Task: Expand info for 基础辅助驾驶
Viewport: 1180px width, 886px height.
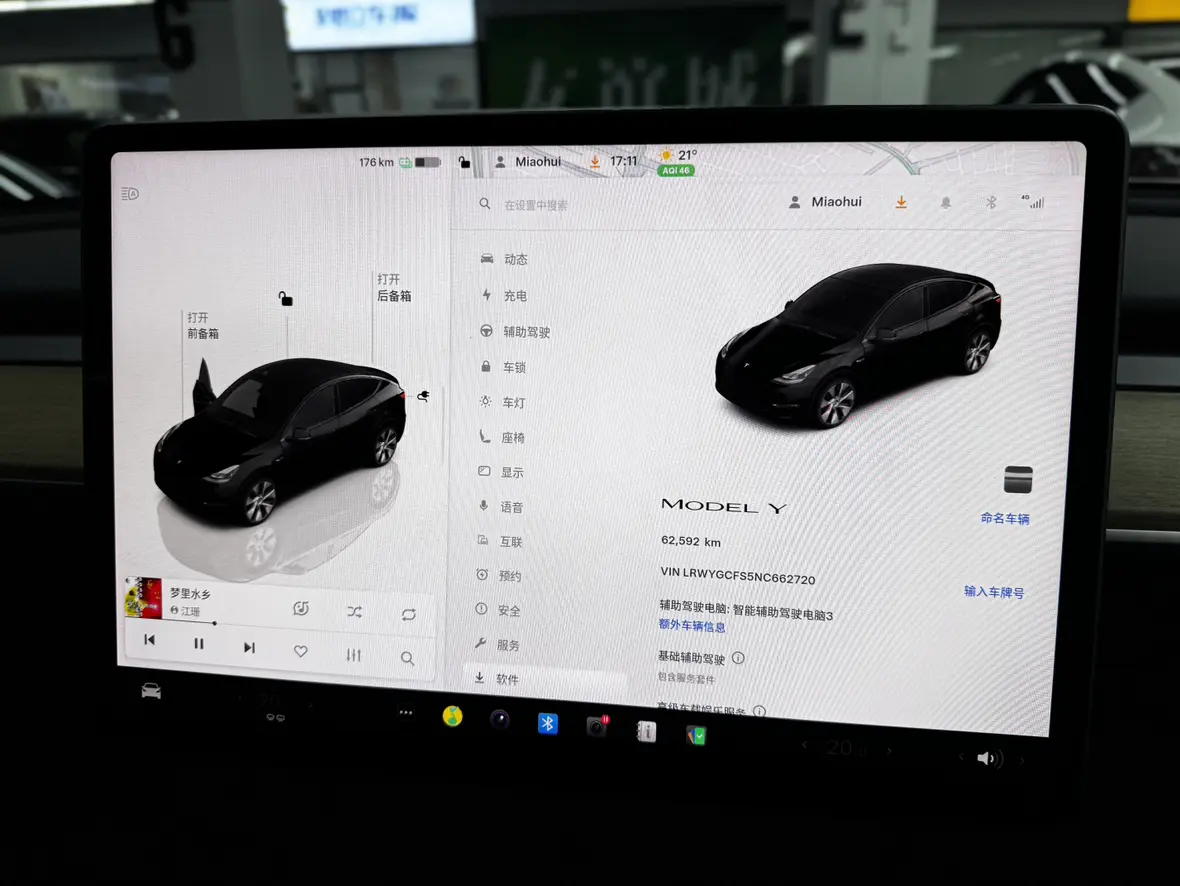Action: [x=738, y=658]
